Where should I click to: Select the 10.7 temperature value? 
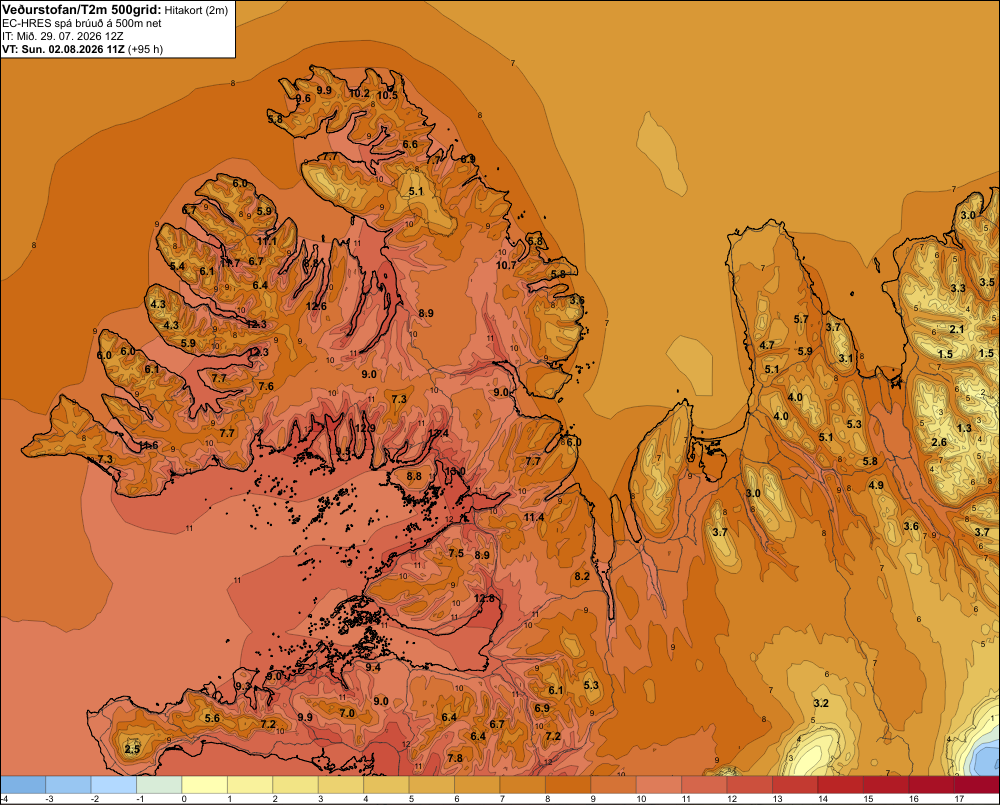pyautogui.click(x=506, y=265)
